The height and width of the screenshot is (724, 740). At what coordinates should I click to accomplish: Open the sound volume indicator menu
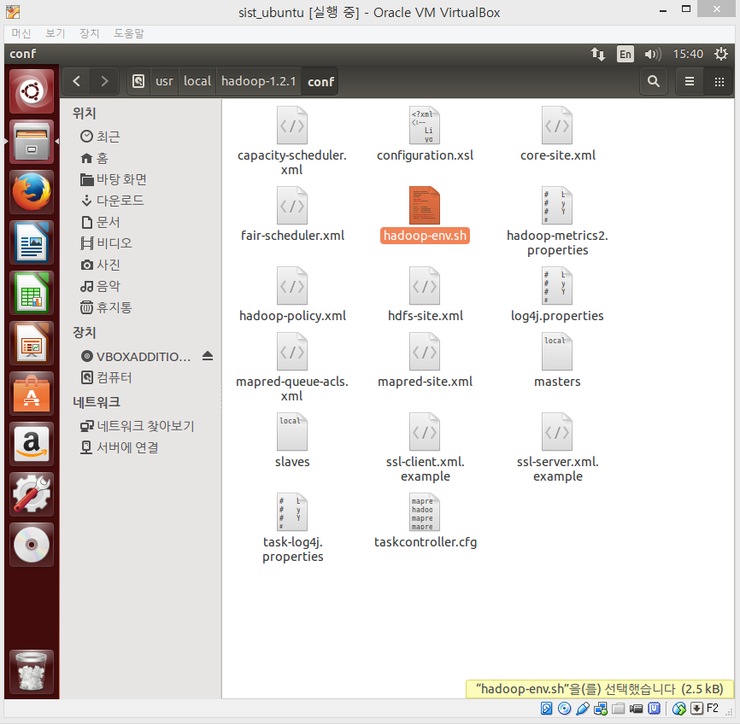(652, 54)
